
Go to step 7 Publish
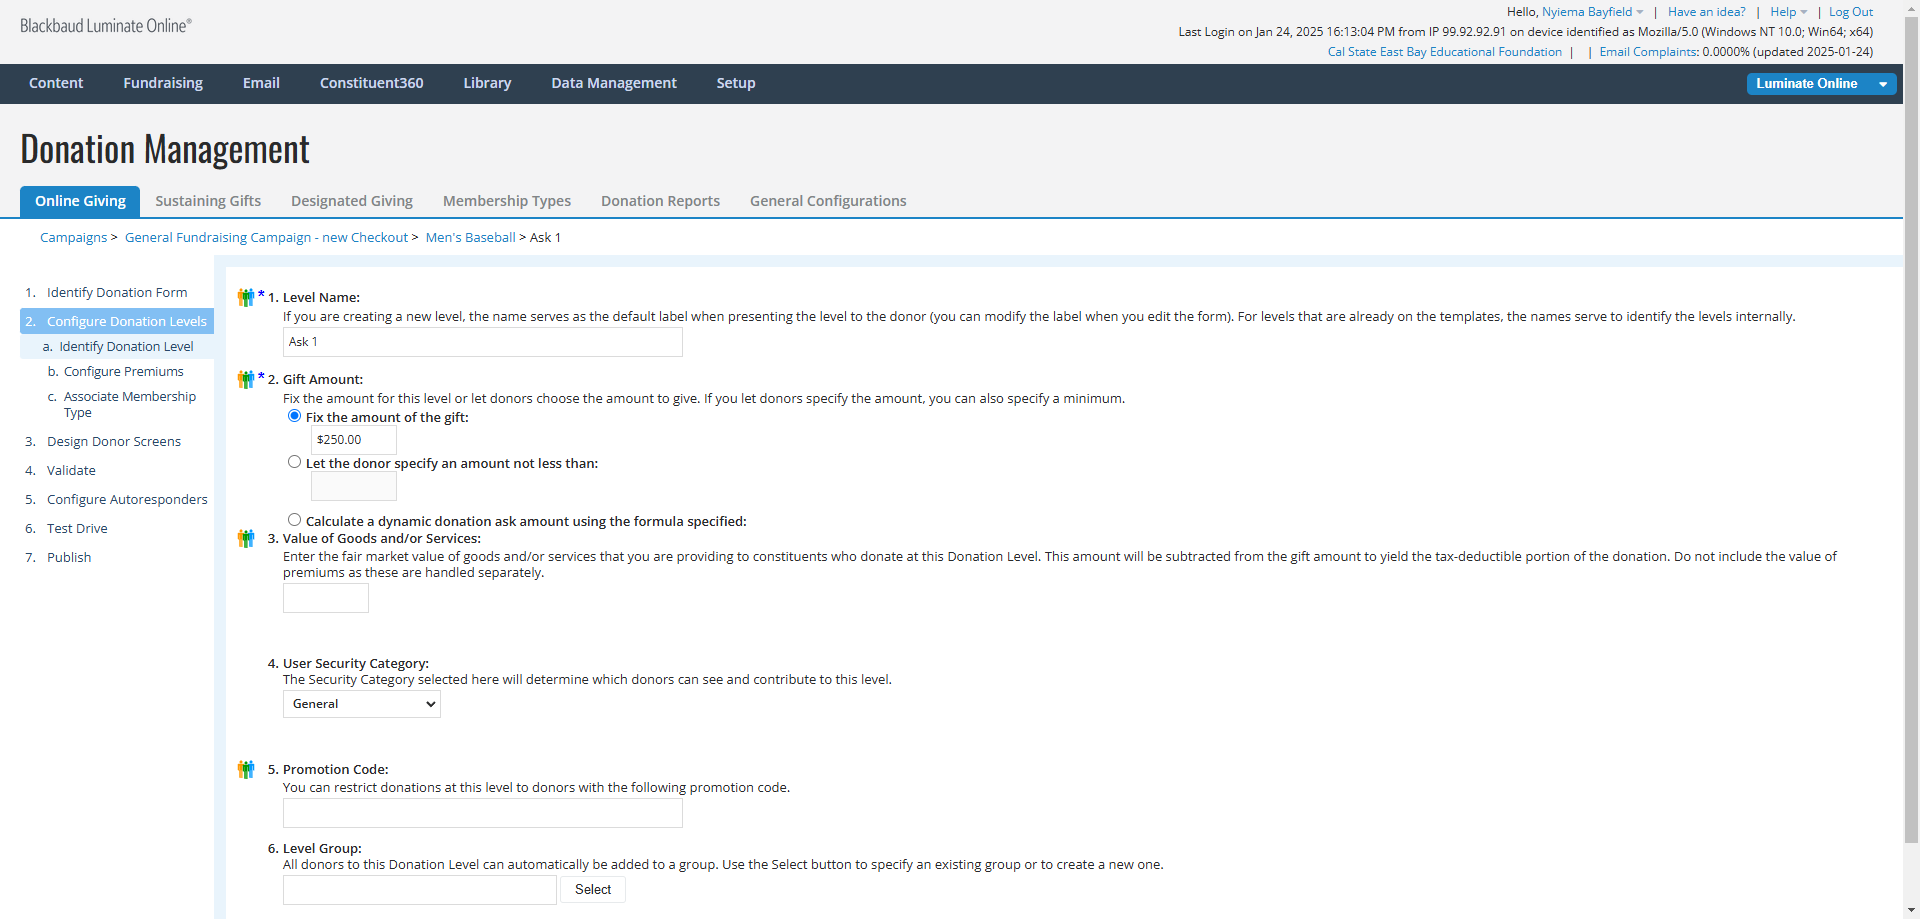[x=69, y=557]
